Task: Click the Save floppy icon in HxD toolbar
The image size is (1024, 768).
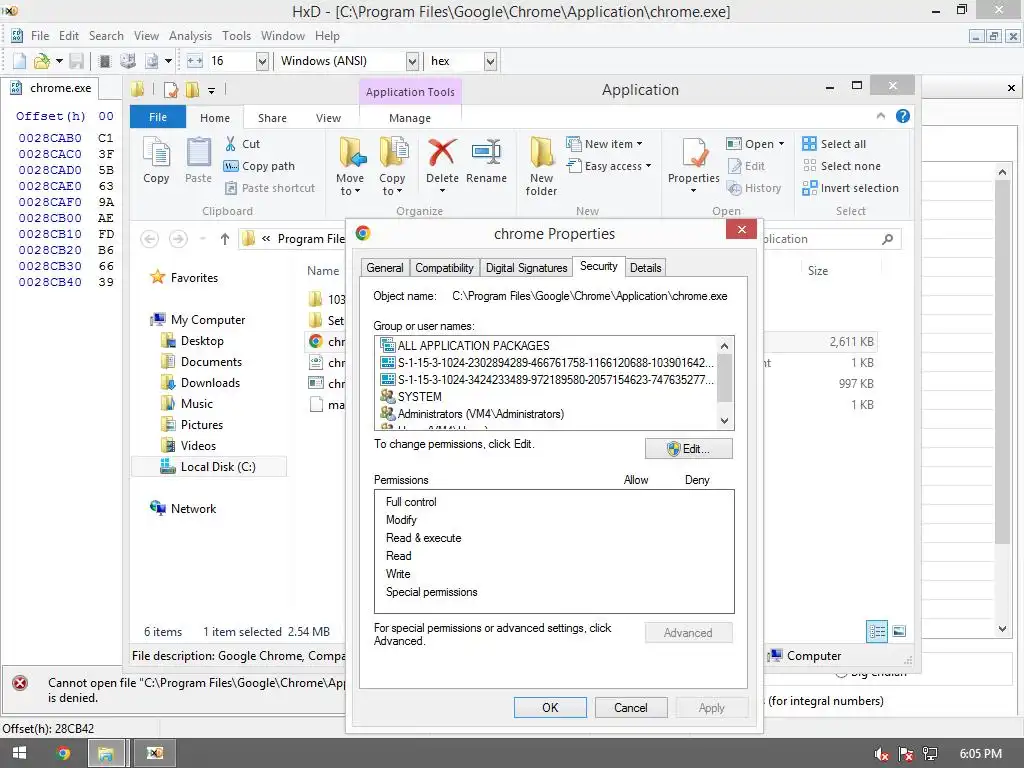Action: pyautogui.click(x=76, y=61)
